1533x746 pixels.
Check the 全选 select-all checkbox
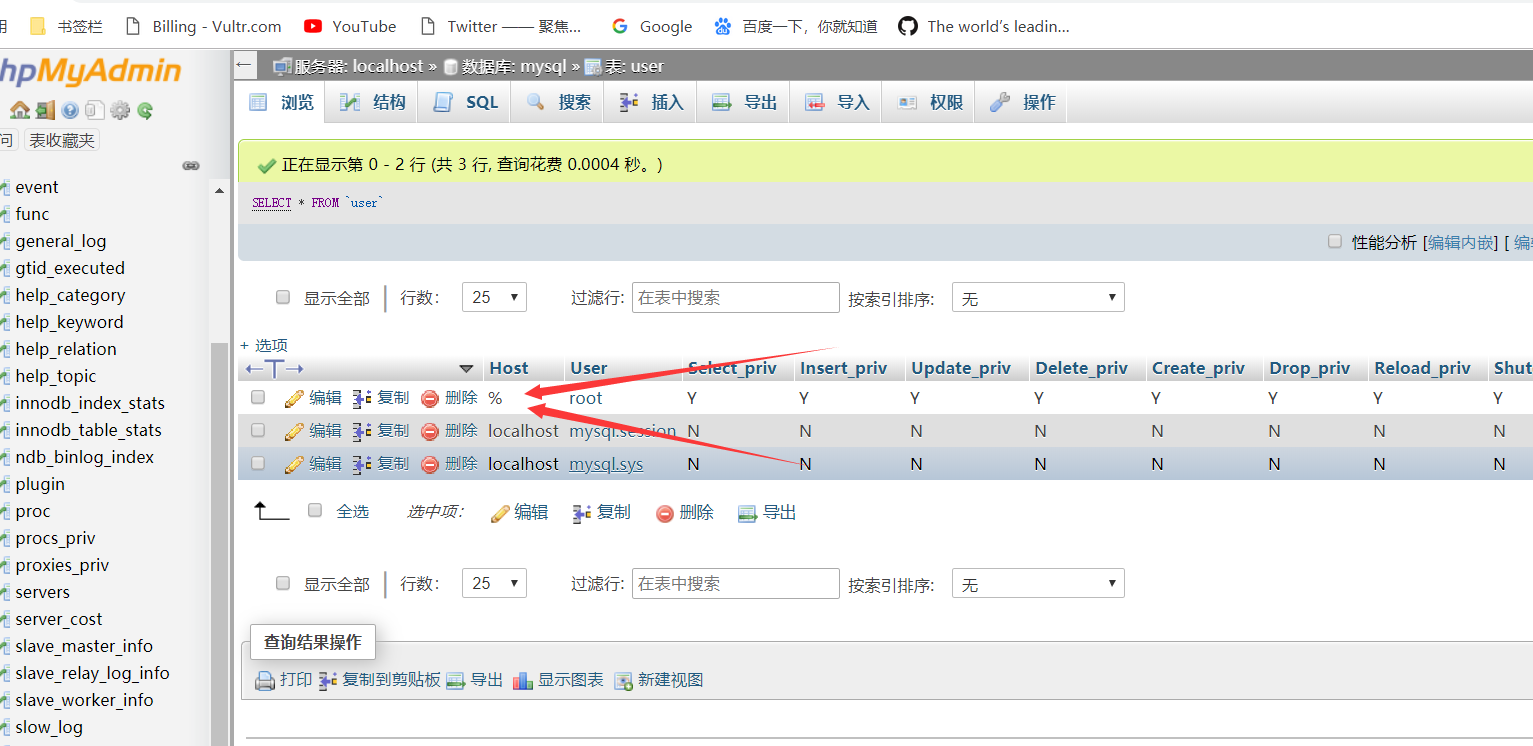(x=315, y=510)
